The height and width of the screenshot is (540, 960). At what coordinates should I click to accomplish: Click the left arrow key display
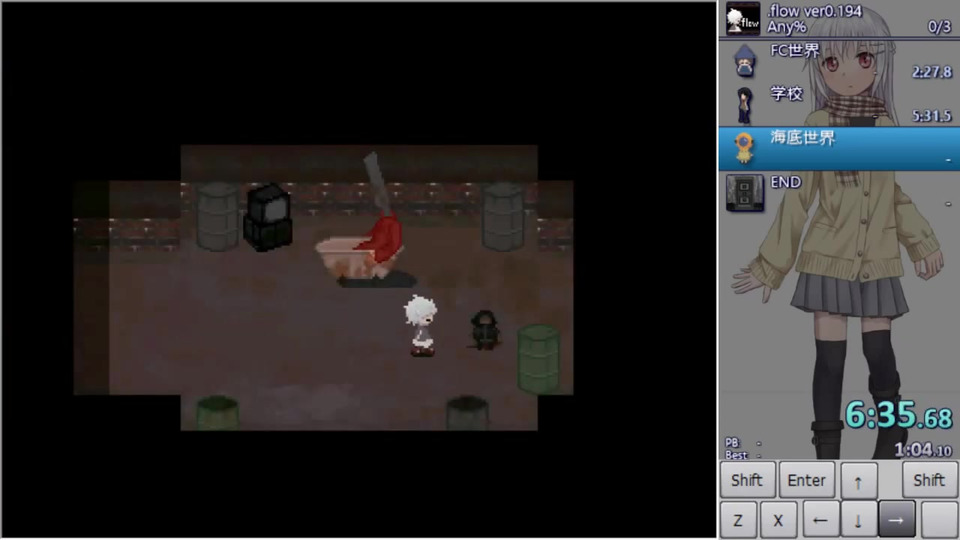point(820,520)
